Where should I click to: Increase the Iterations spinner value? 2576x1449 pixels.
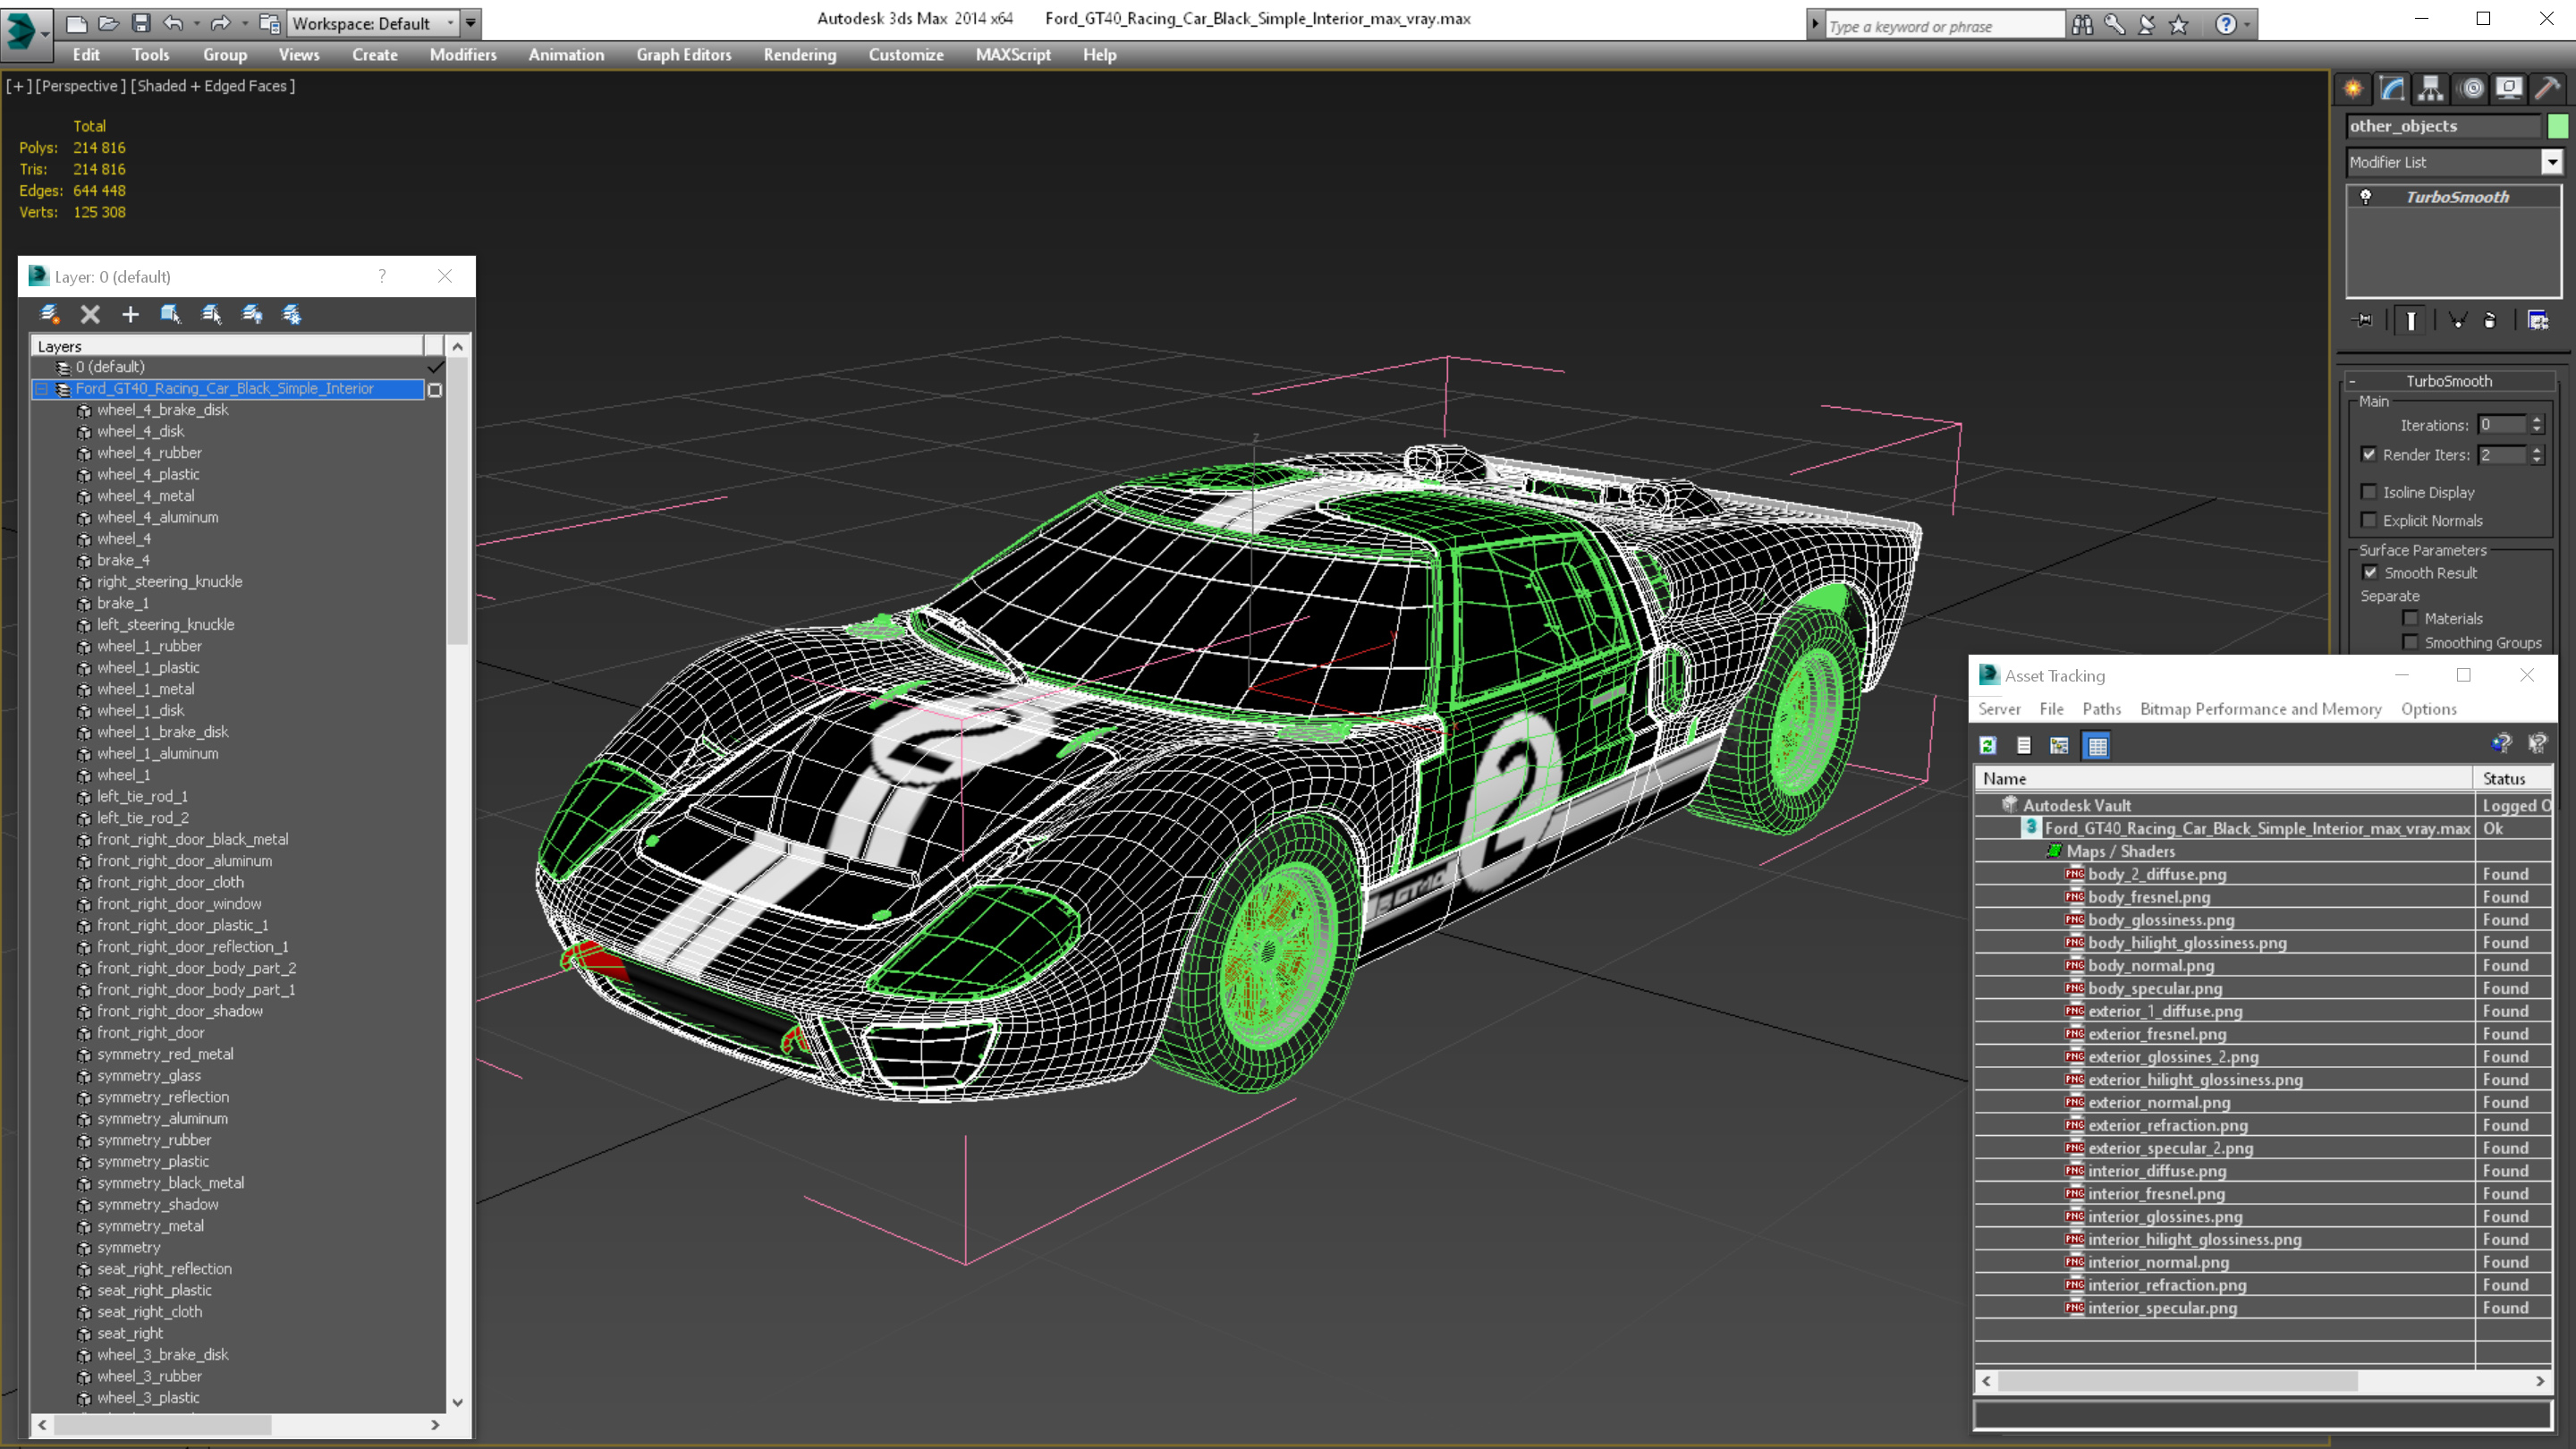point(2537,420)
